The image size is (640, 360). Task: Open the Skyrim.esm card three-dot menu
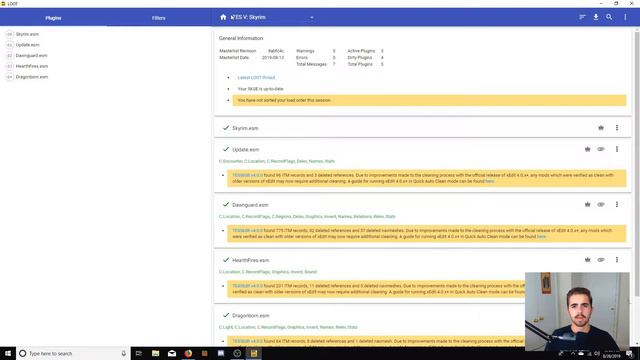point(617,128)
